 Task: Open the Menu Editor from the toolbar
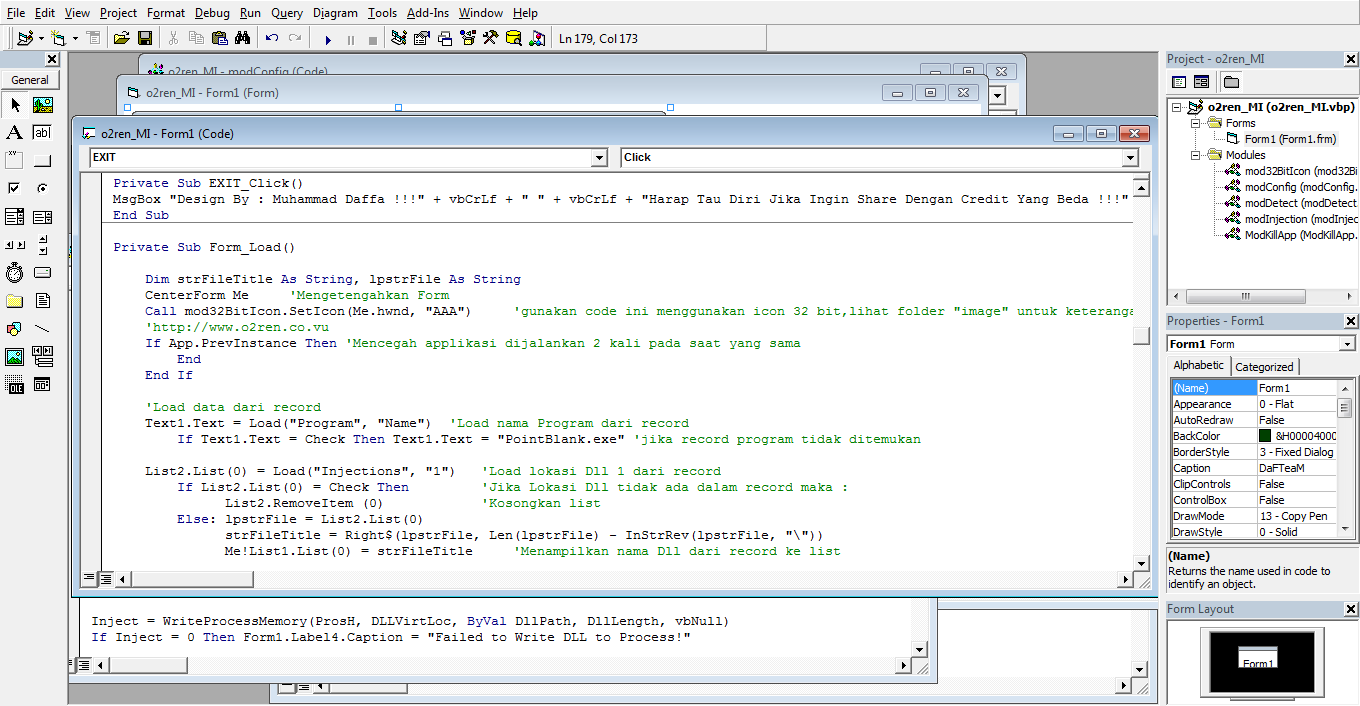click(x=93, y=37)
